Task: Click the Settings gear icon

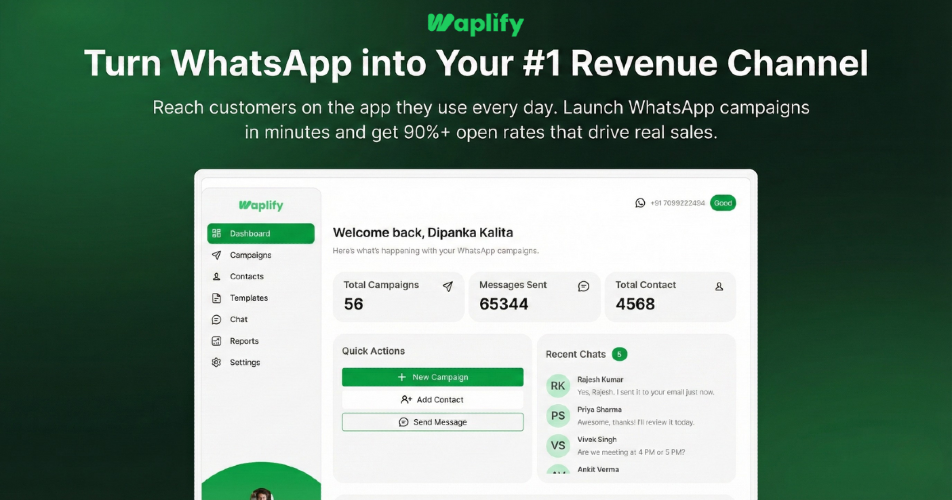Action: coord(216,362)
